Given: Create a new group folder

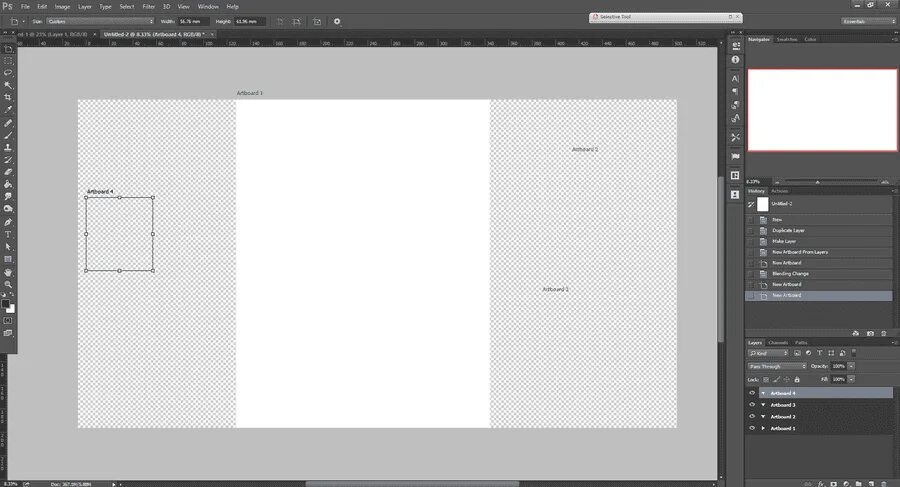Looking at the screenshot, I should [x=859, y=484].
